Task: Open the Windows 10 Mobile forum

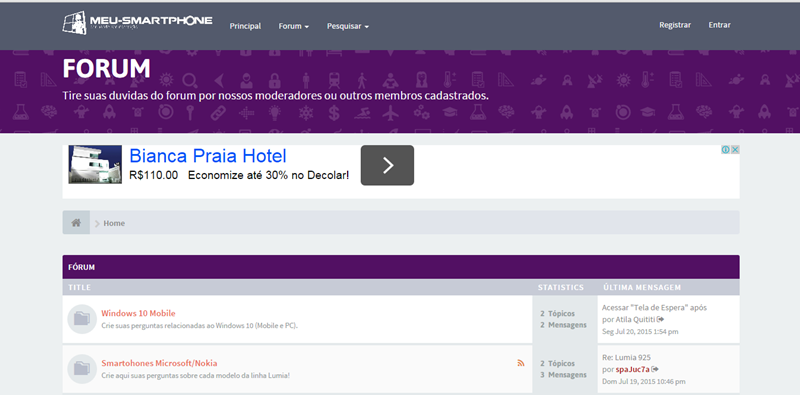Action: pos(138,313)
